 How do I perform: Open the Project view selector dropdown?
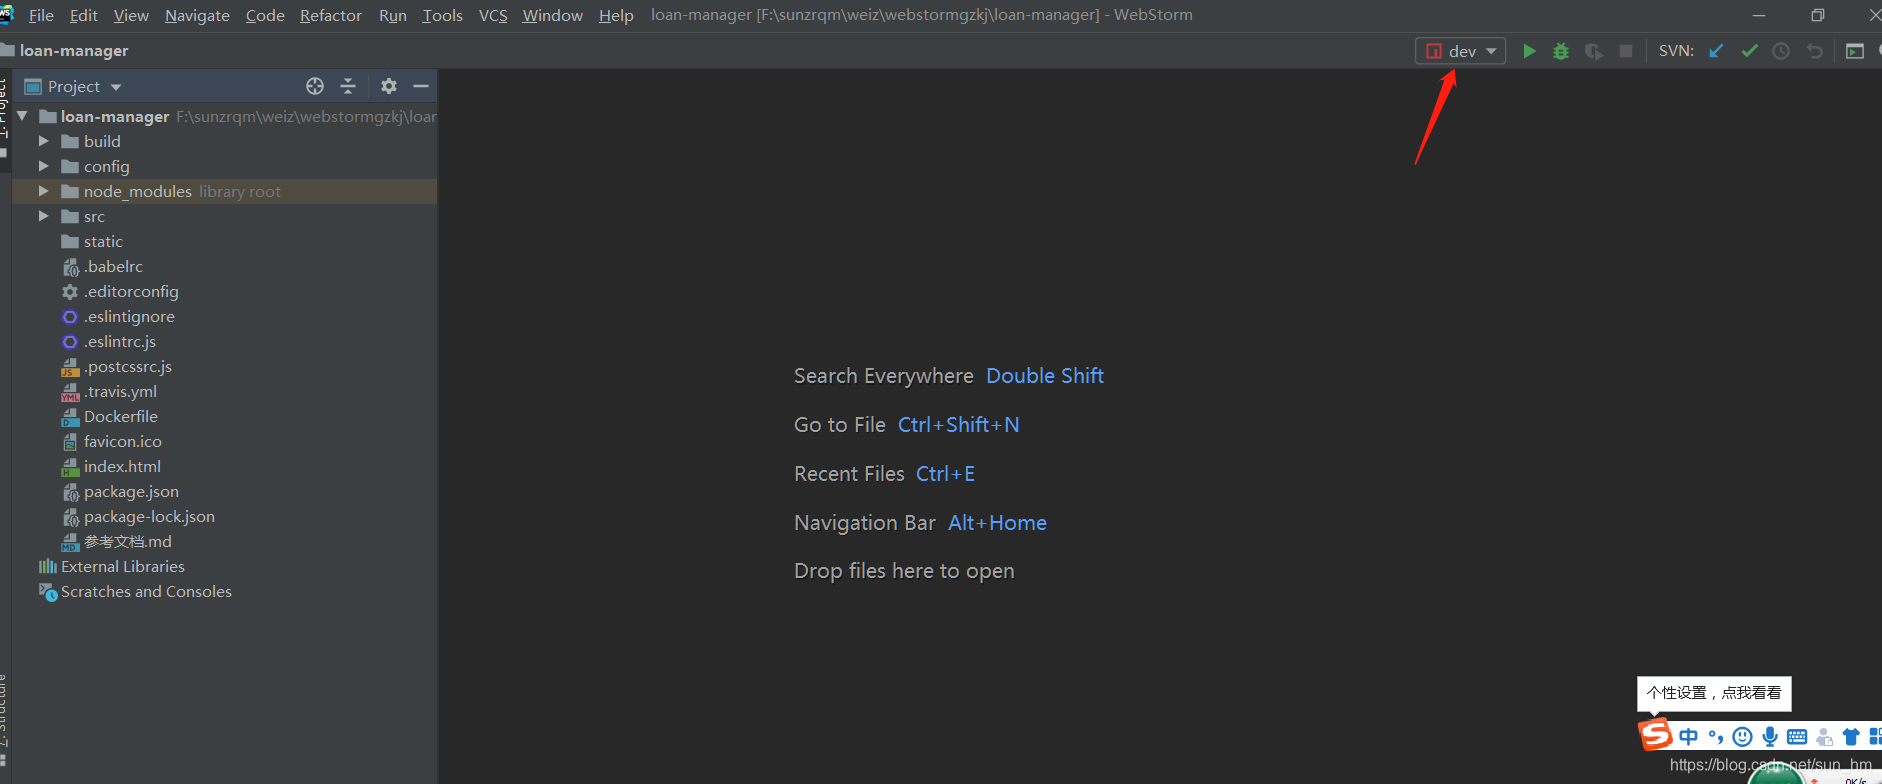click(74, 87)
